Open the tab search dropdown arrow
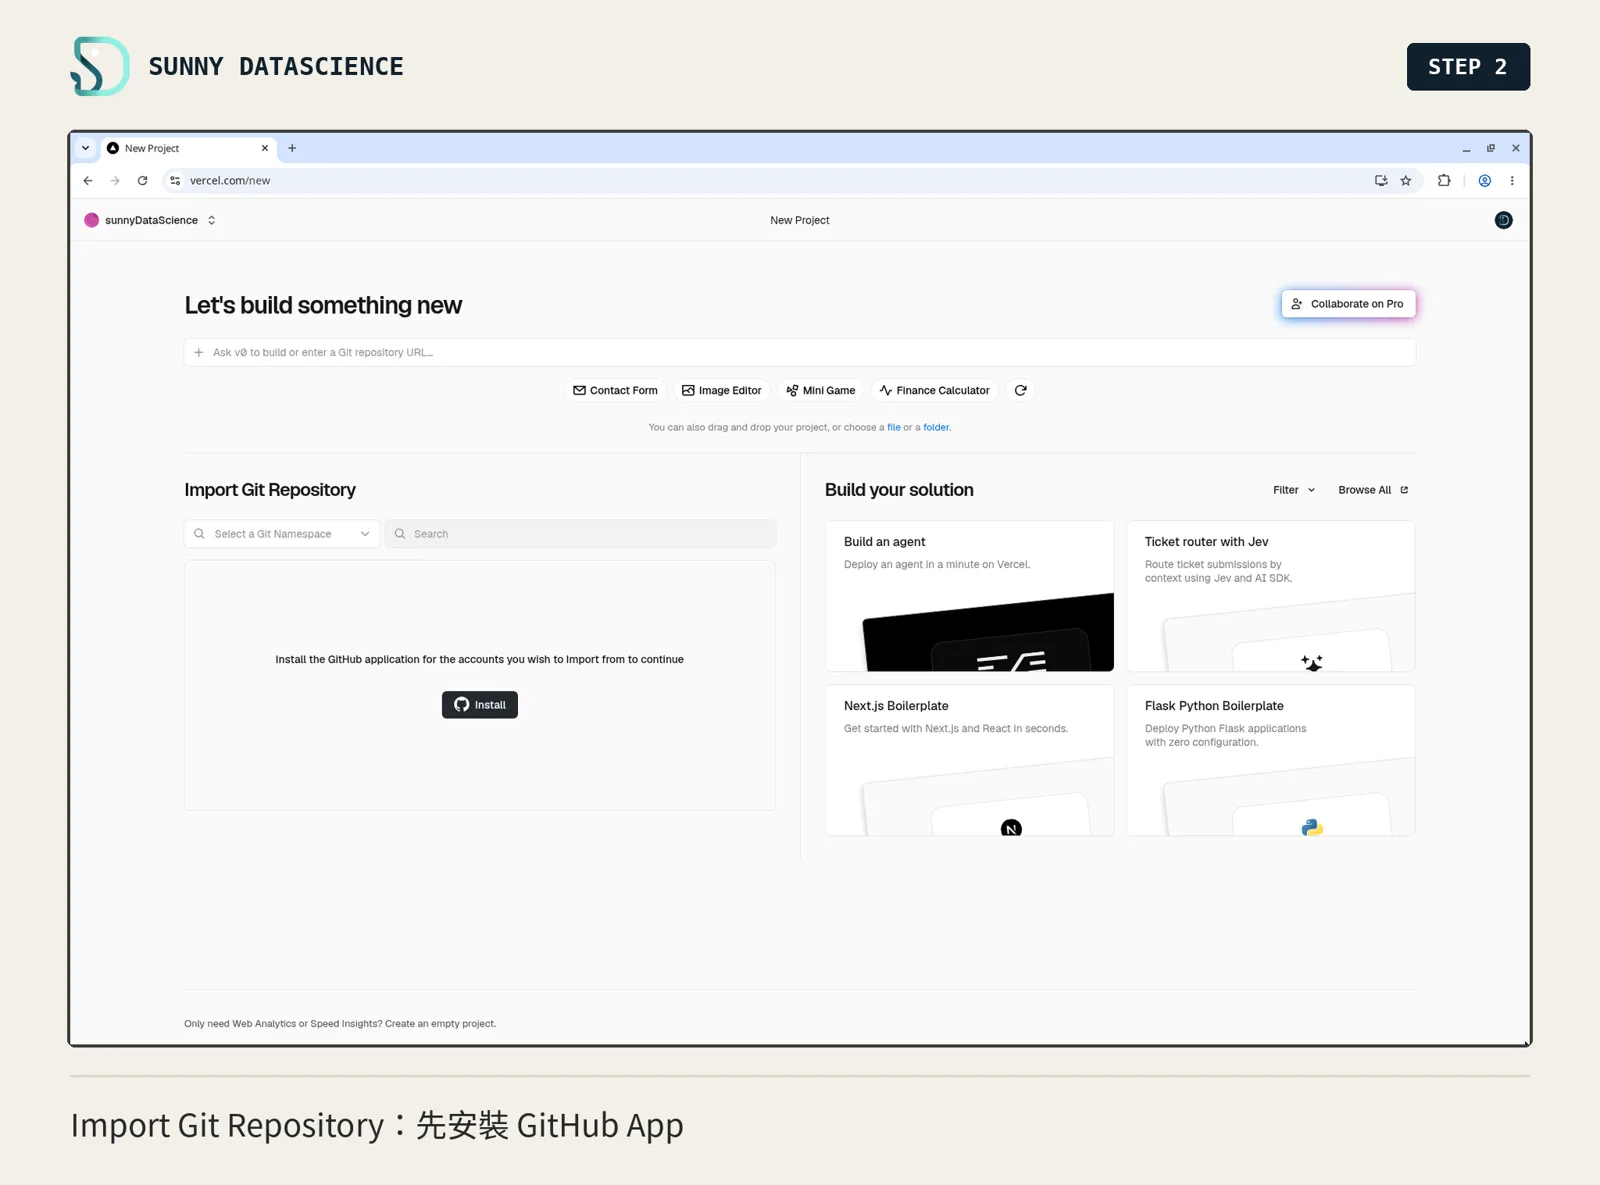Screen dimensions: 1600x1185 pos(86,148)
